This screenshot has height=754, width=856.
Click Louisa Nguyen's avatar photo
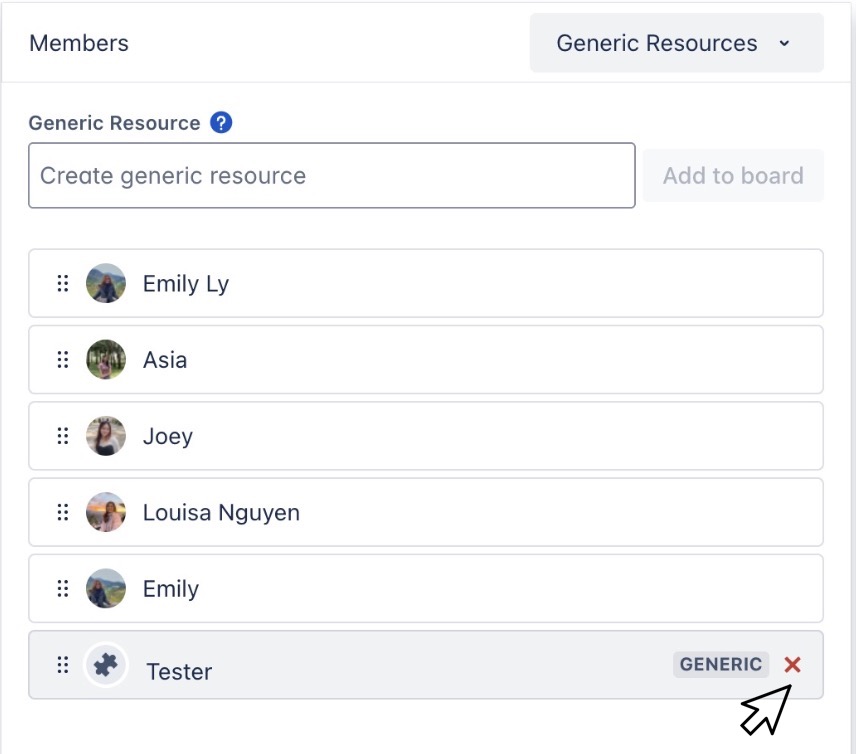(105, 512)
